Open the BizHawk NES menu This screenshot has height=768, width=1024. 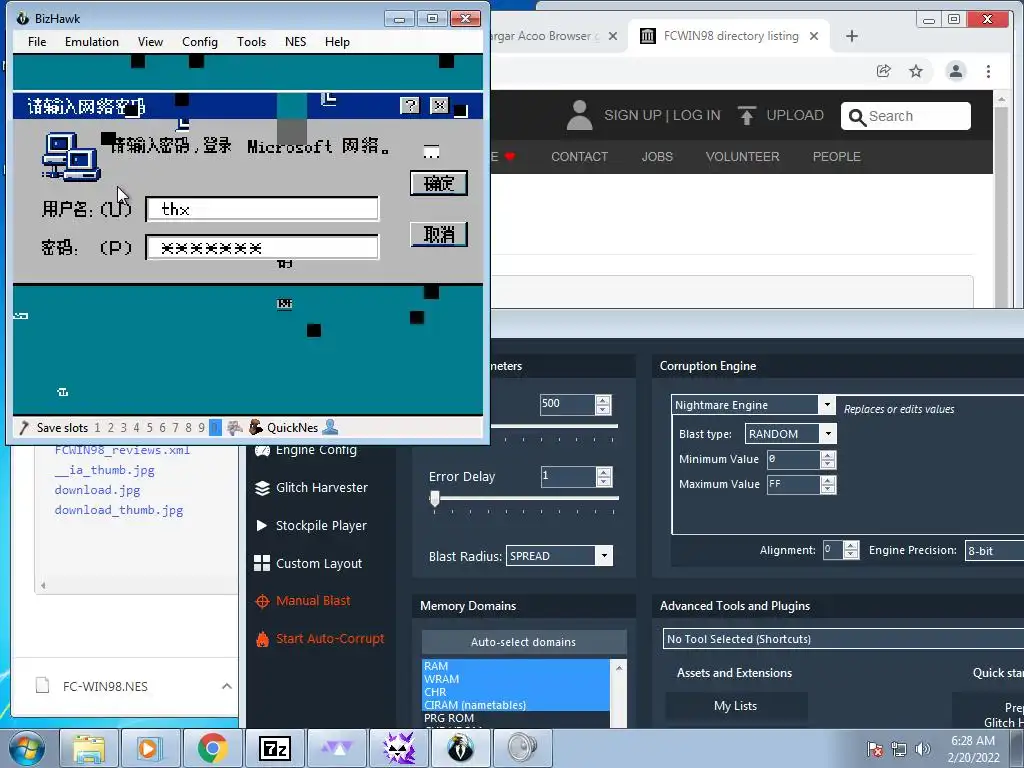pyautogui.click(x=295, y=42)
